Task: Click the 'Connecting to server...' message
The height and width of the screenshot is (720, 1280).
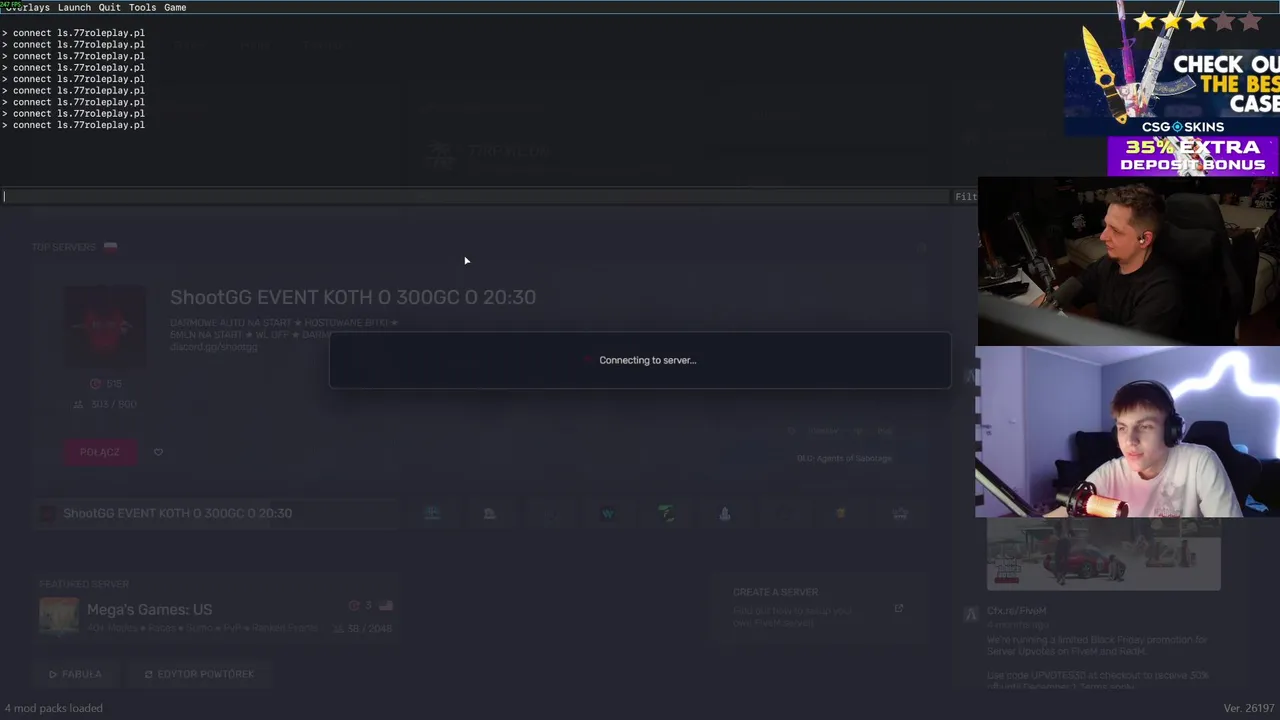Action: 647,360
